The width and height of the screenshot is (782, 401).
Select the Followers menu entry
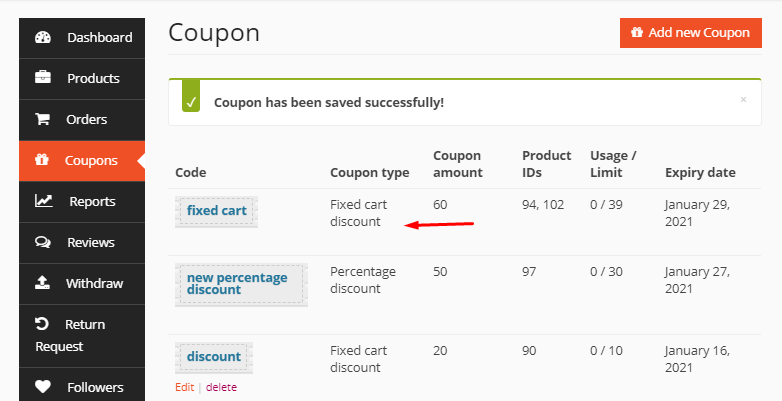(x=95, y=387)
